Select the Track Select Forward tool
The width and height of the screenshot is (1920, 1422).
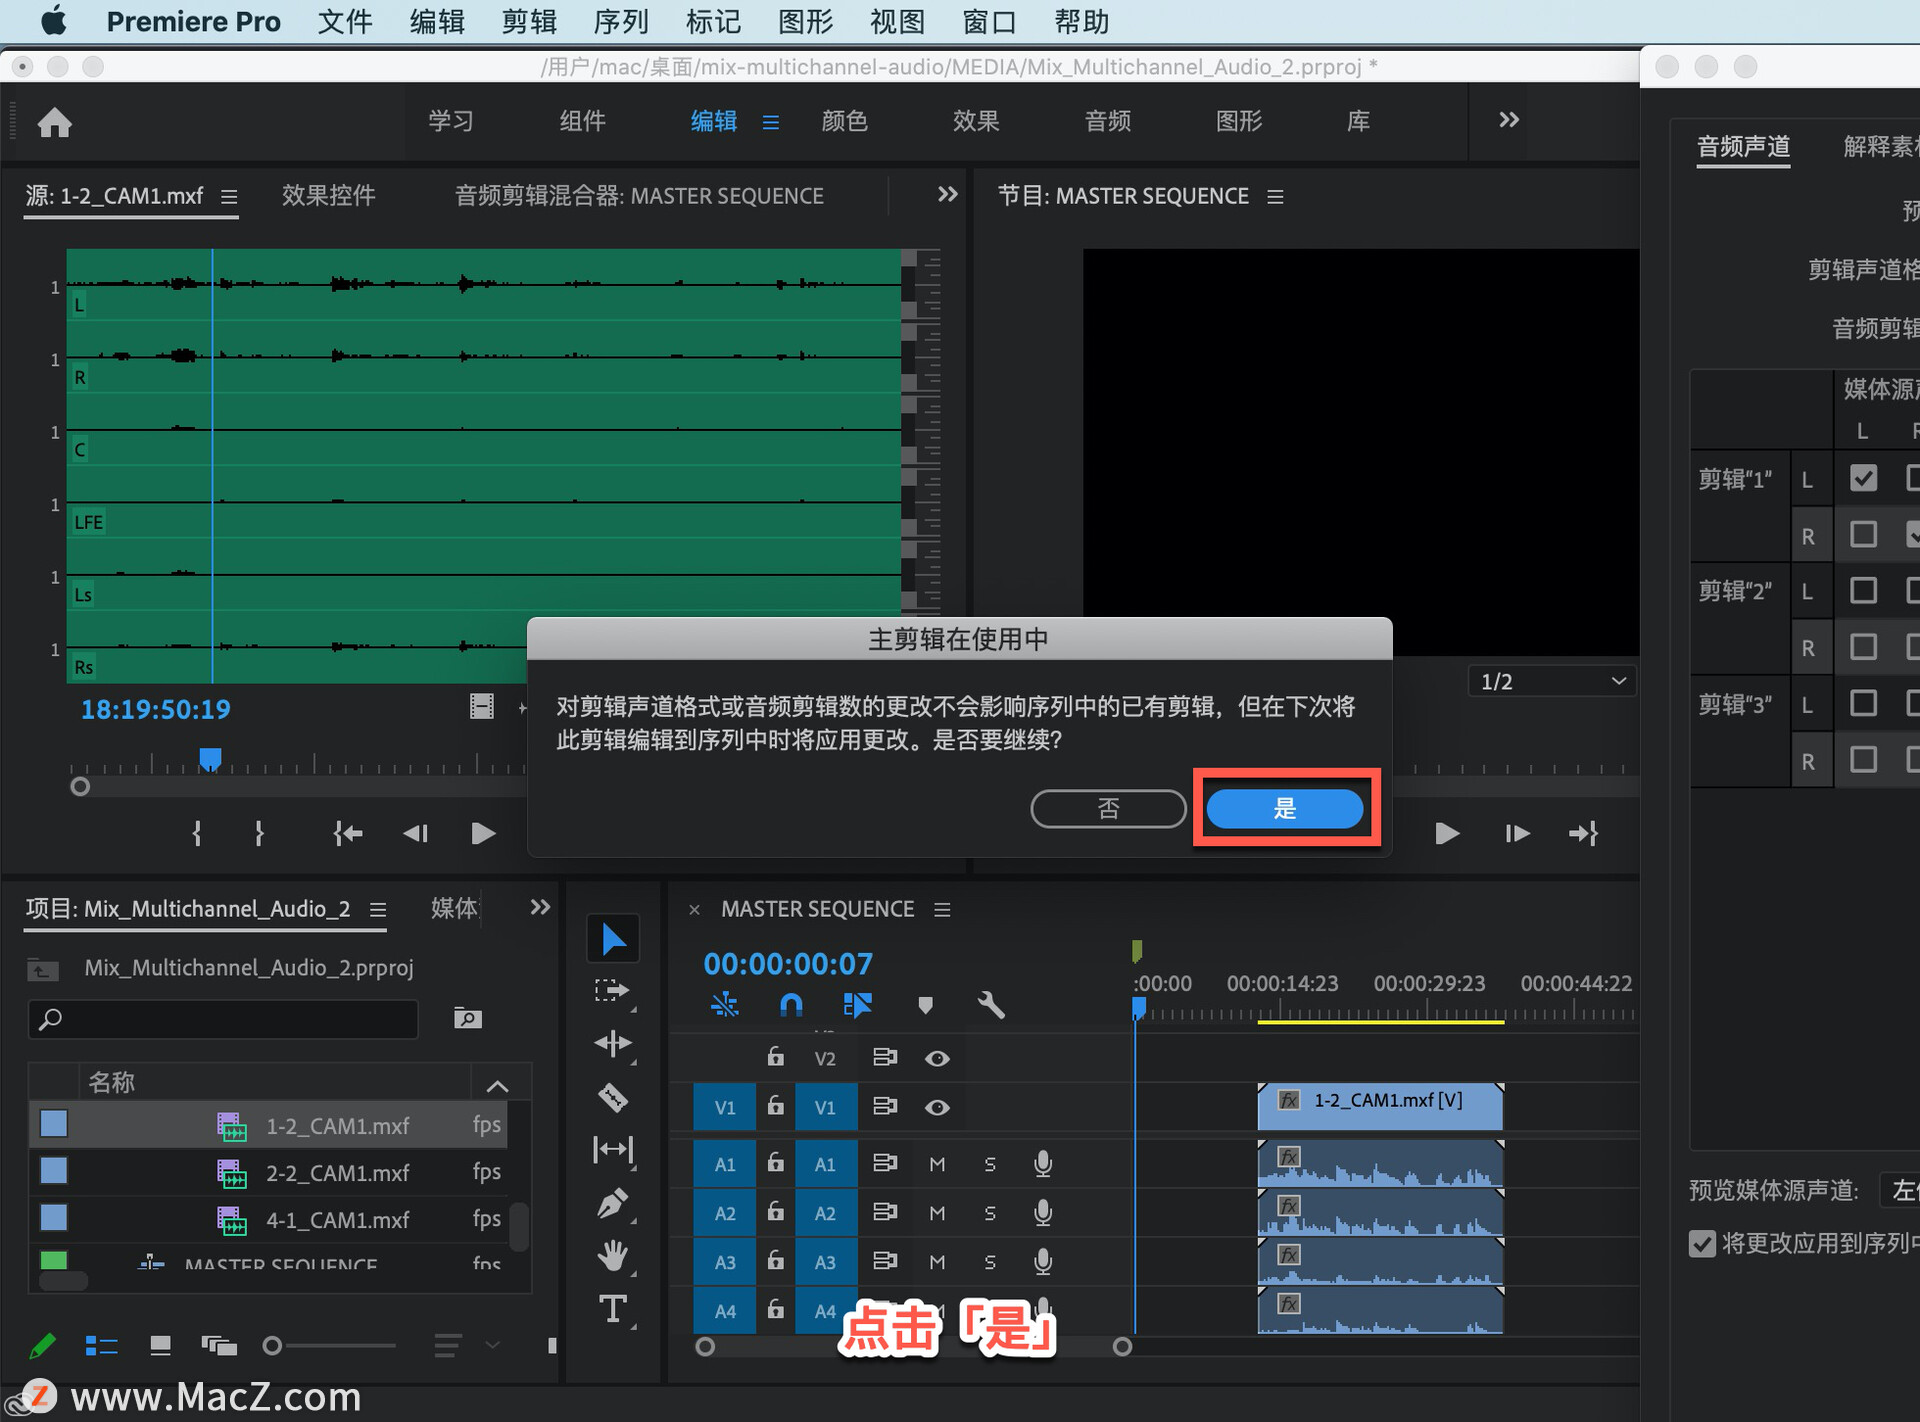612,991
